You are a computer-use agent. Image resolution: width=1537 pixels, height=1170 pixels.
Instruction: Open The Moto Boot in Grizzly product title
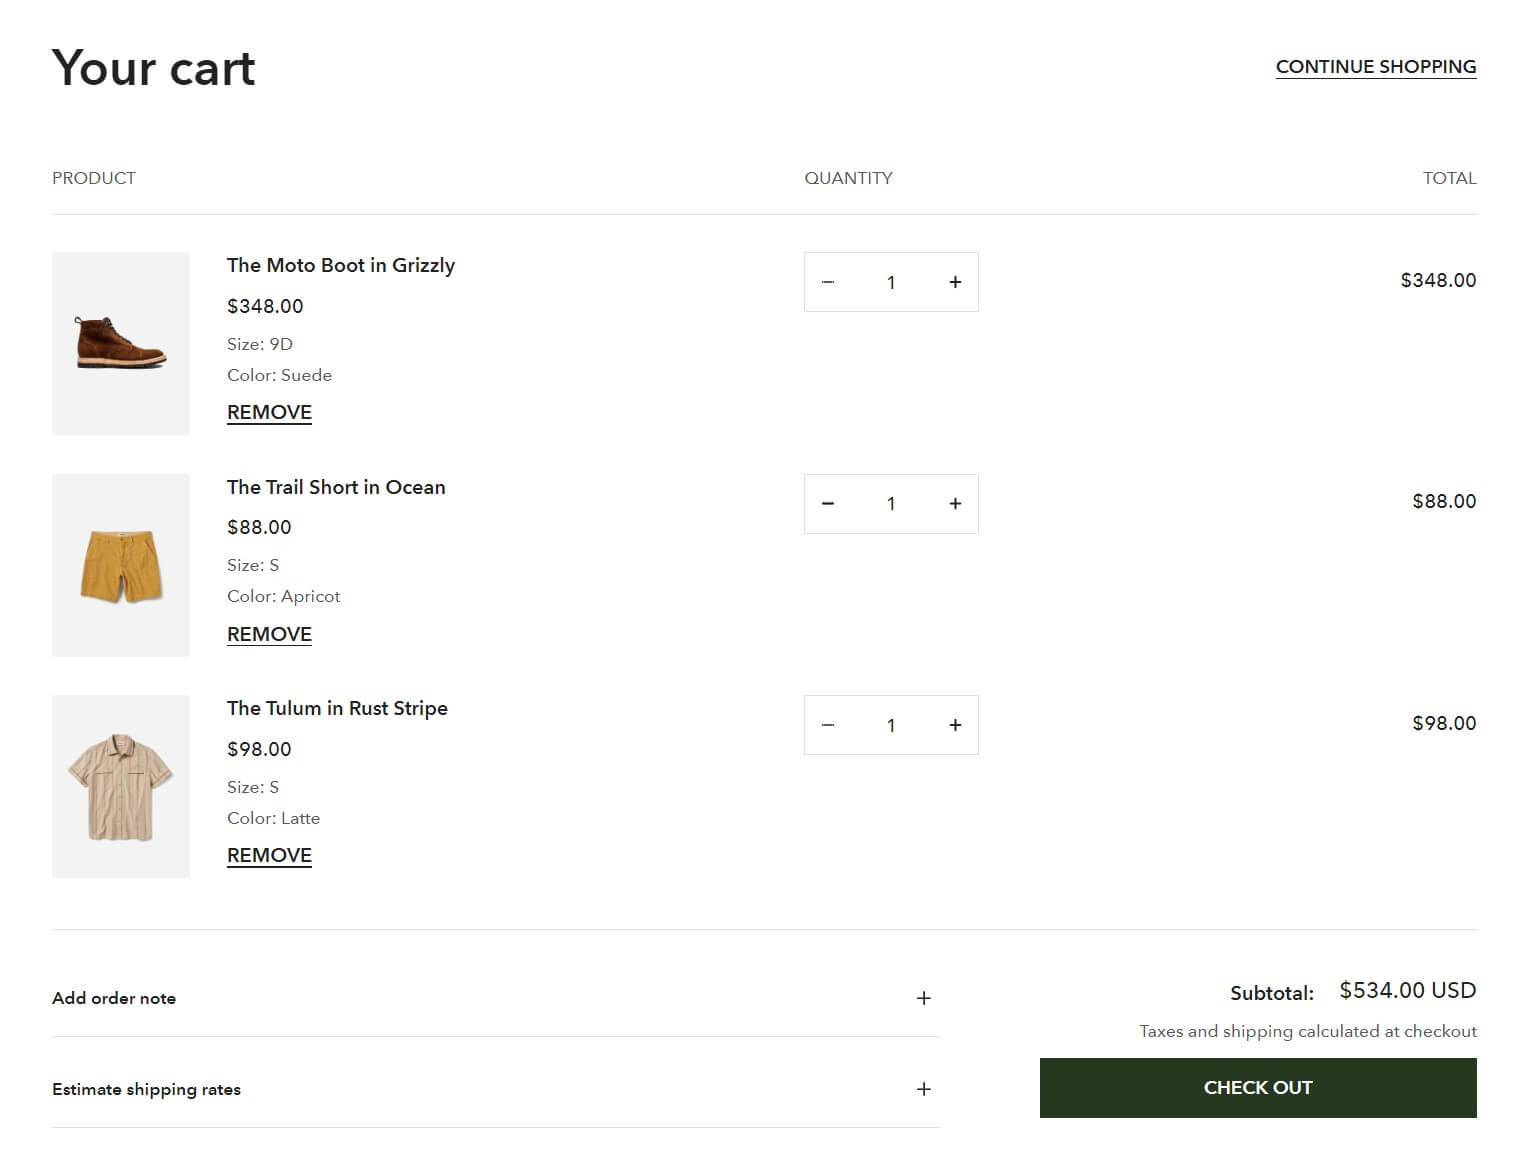coord(341,265)
